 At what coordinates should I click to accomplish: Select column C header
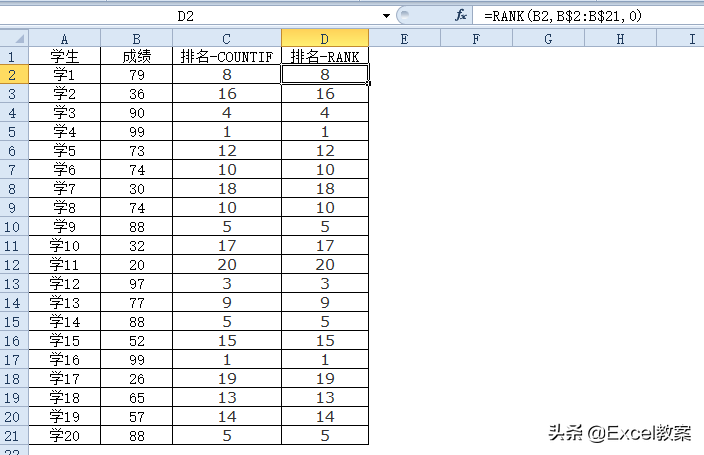pos(227,39)
